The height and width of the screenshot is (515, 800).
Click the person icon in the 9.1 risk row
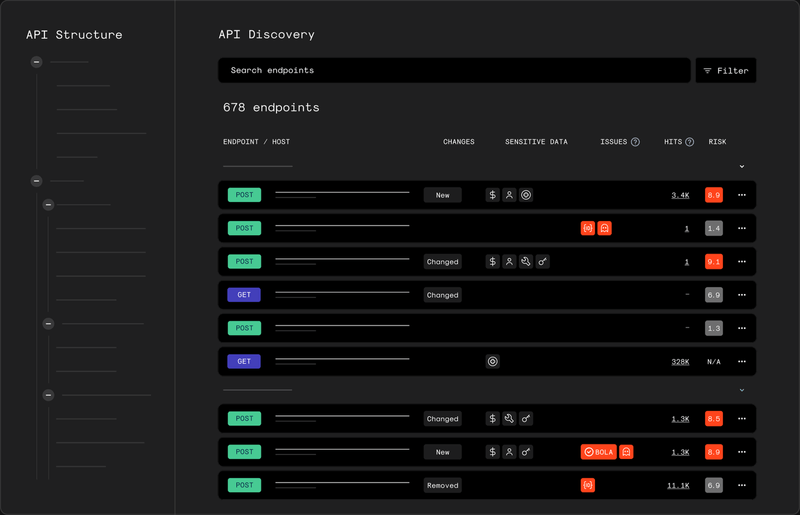point(509,262)
